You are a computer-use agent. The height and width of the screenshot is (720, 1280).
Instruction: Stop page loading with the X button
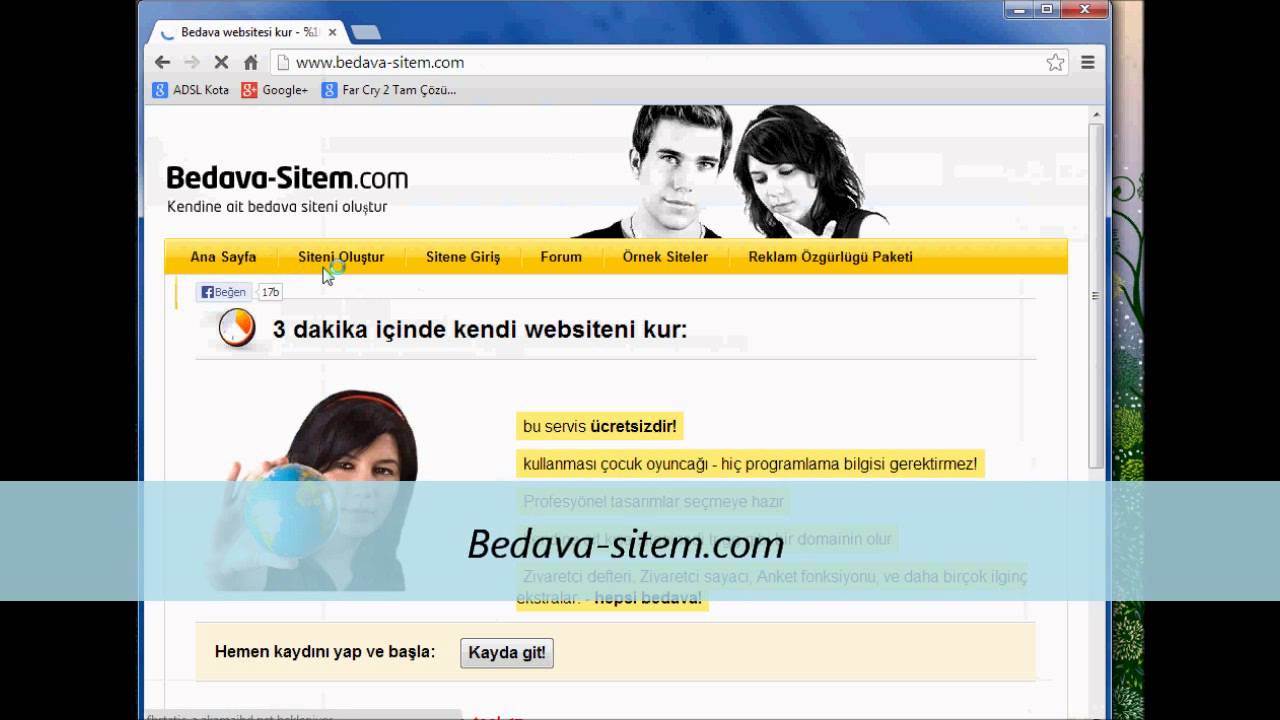221,62
